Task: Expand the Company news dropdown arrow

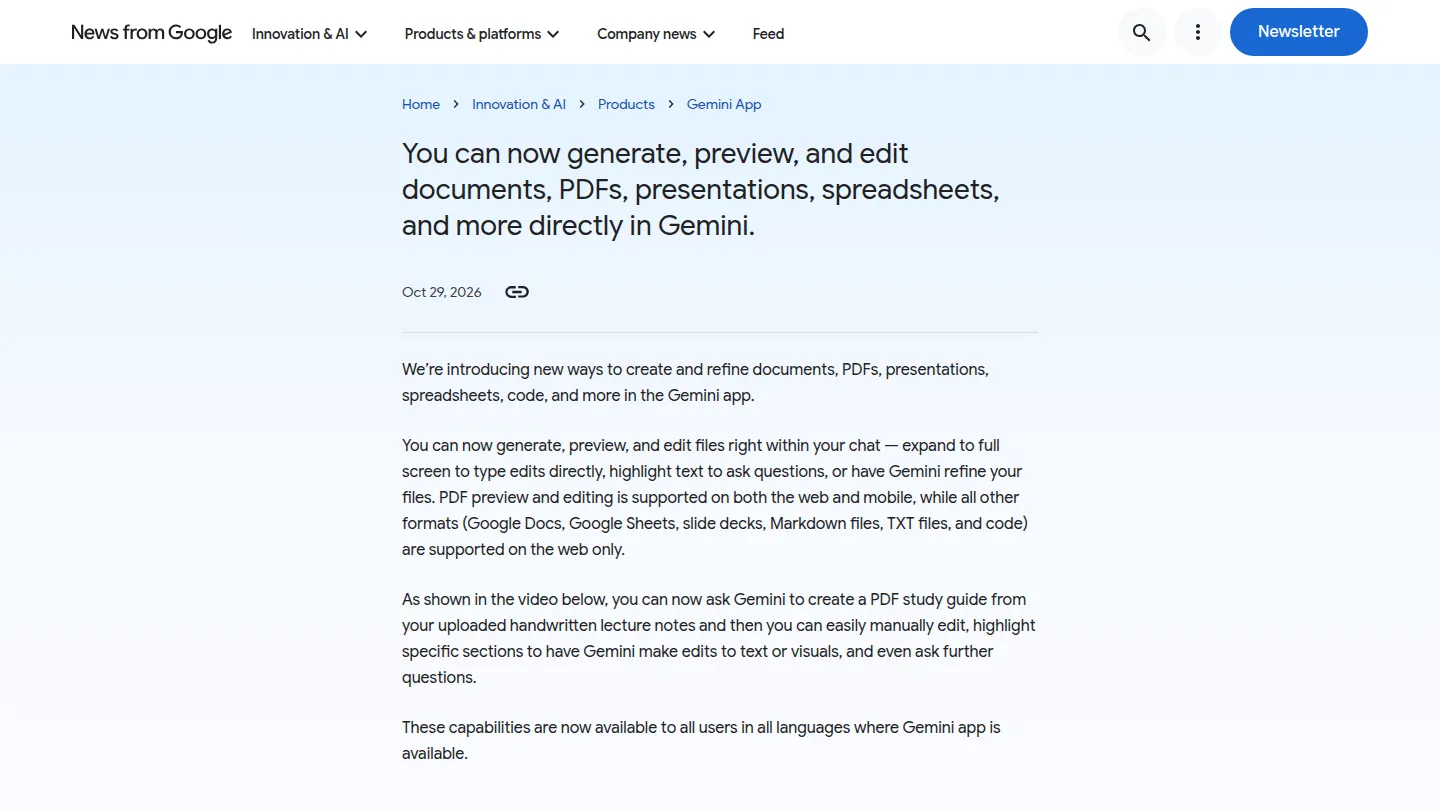Action: (709, 34)
